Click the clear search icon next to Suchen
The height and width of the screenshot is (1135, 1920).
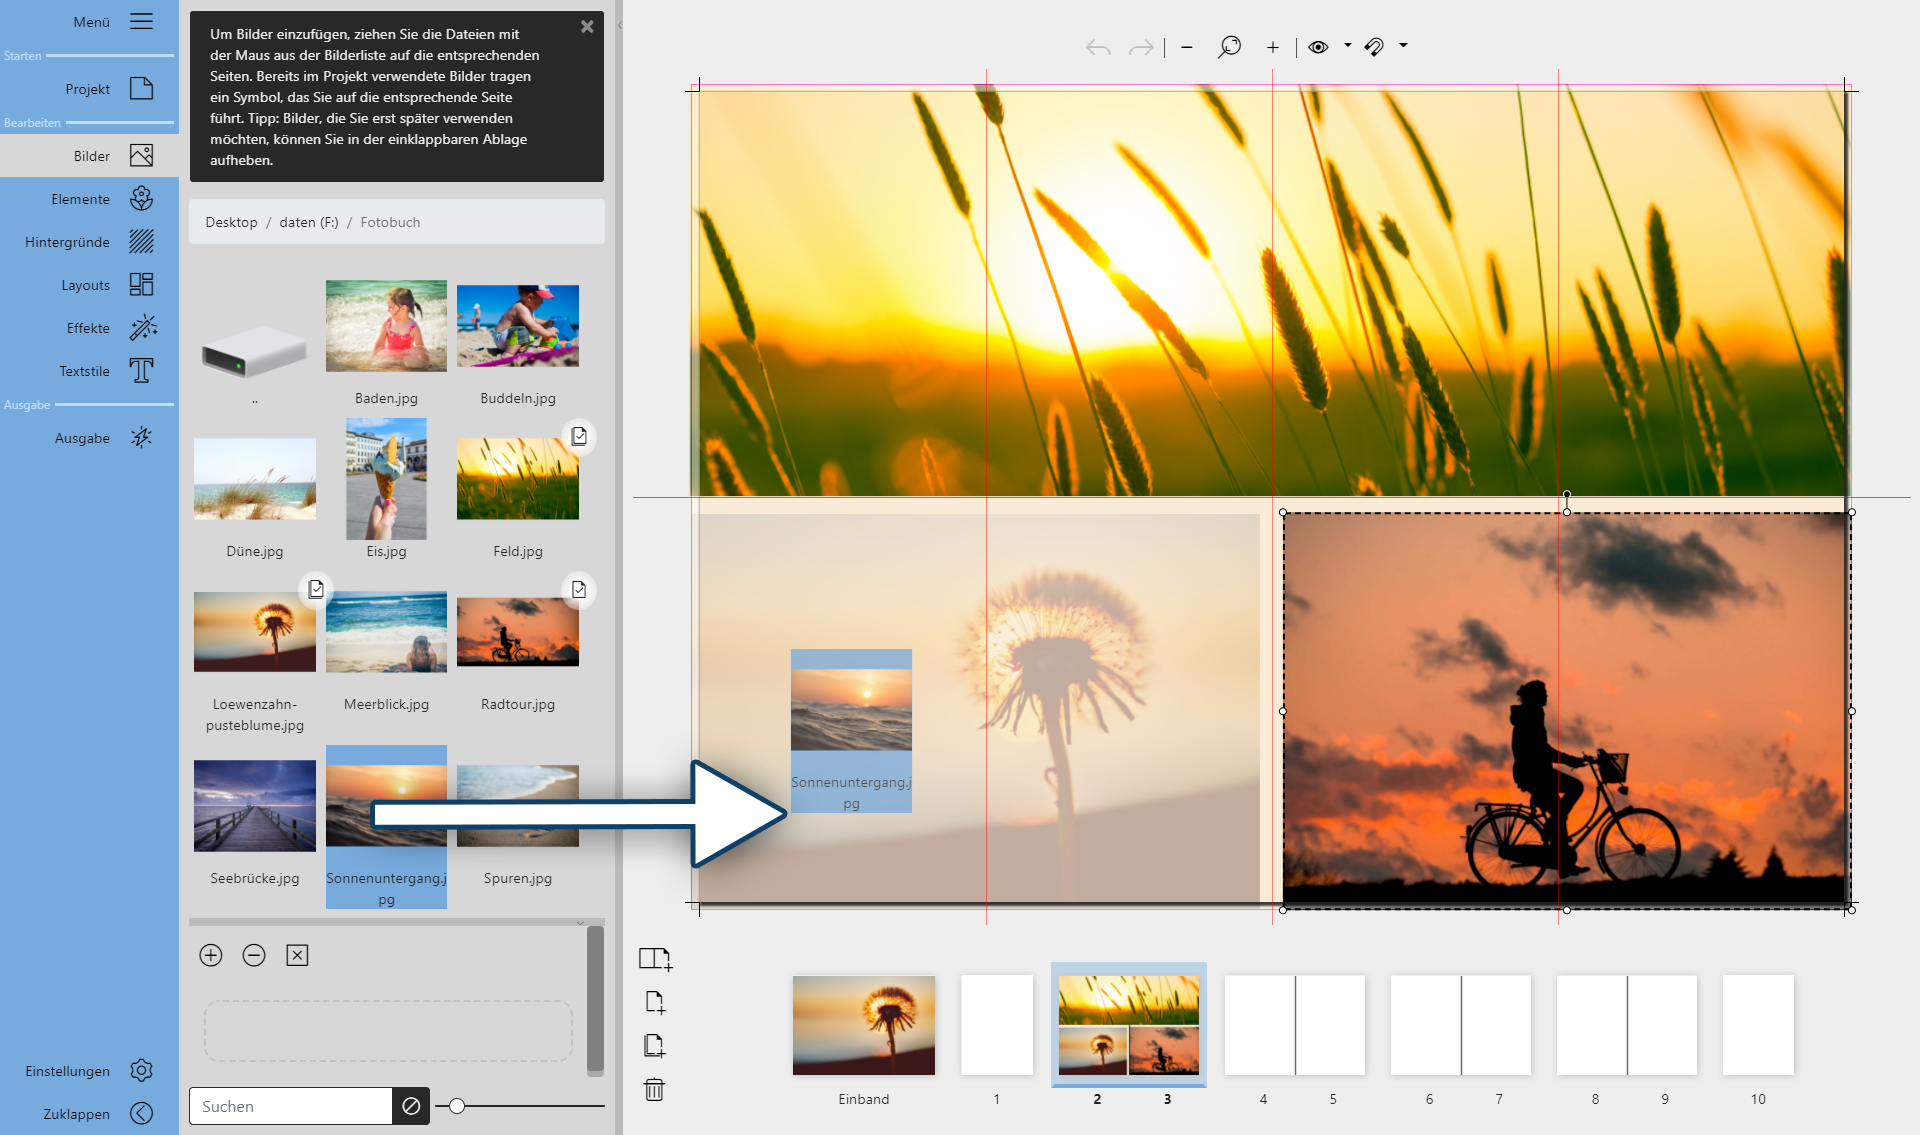411,1106
